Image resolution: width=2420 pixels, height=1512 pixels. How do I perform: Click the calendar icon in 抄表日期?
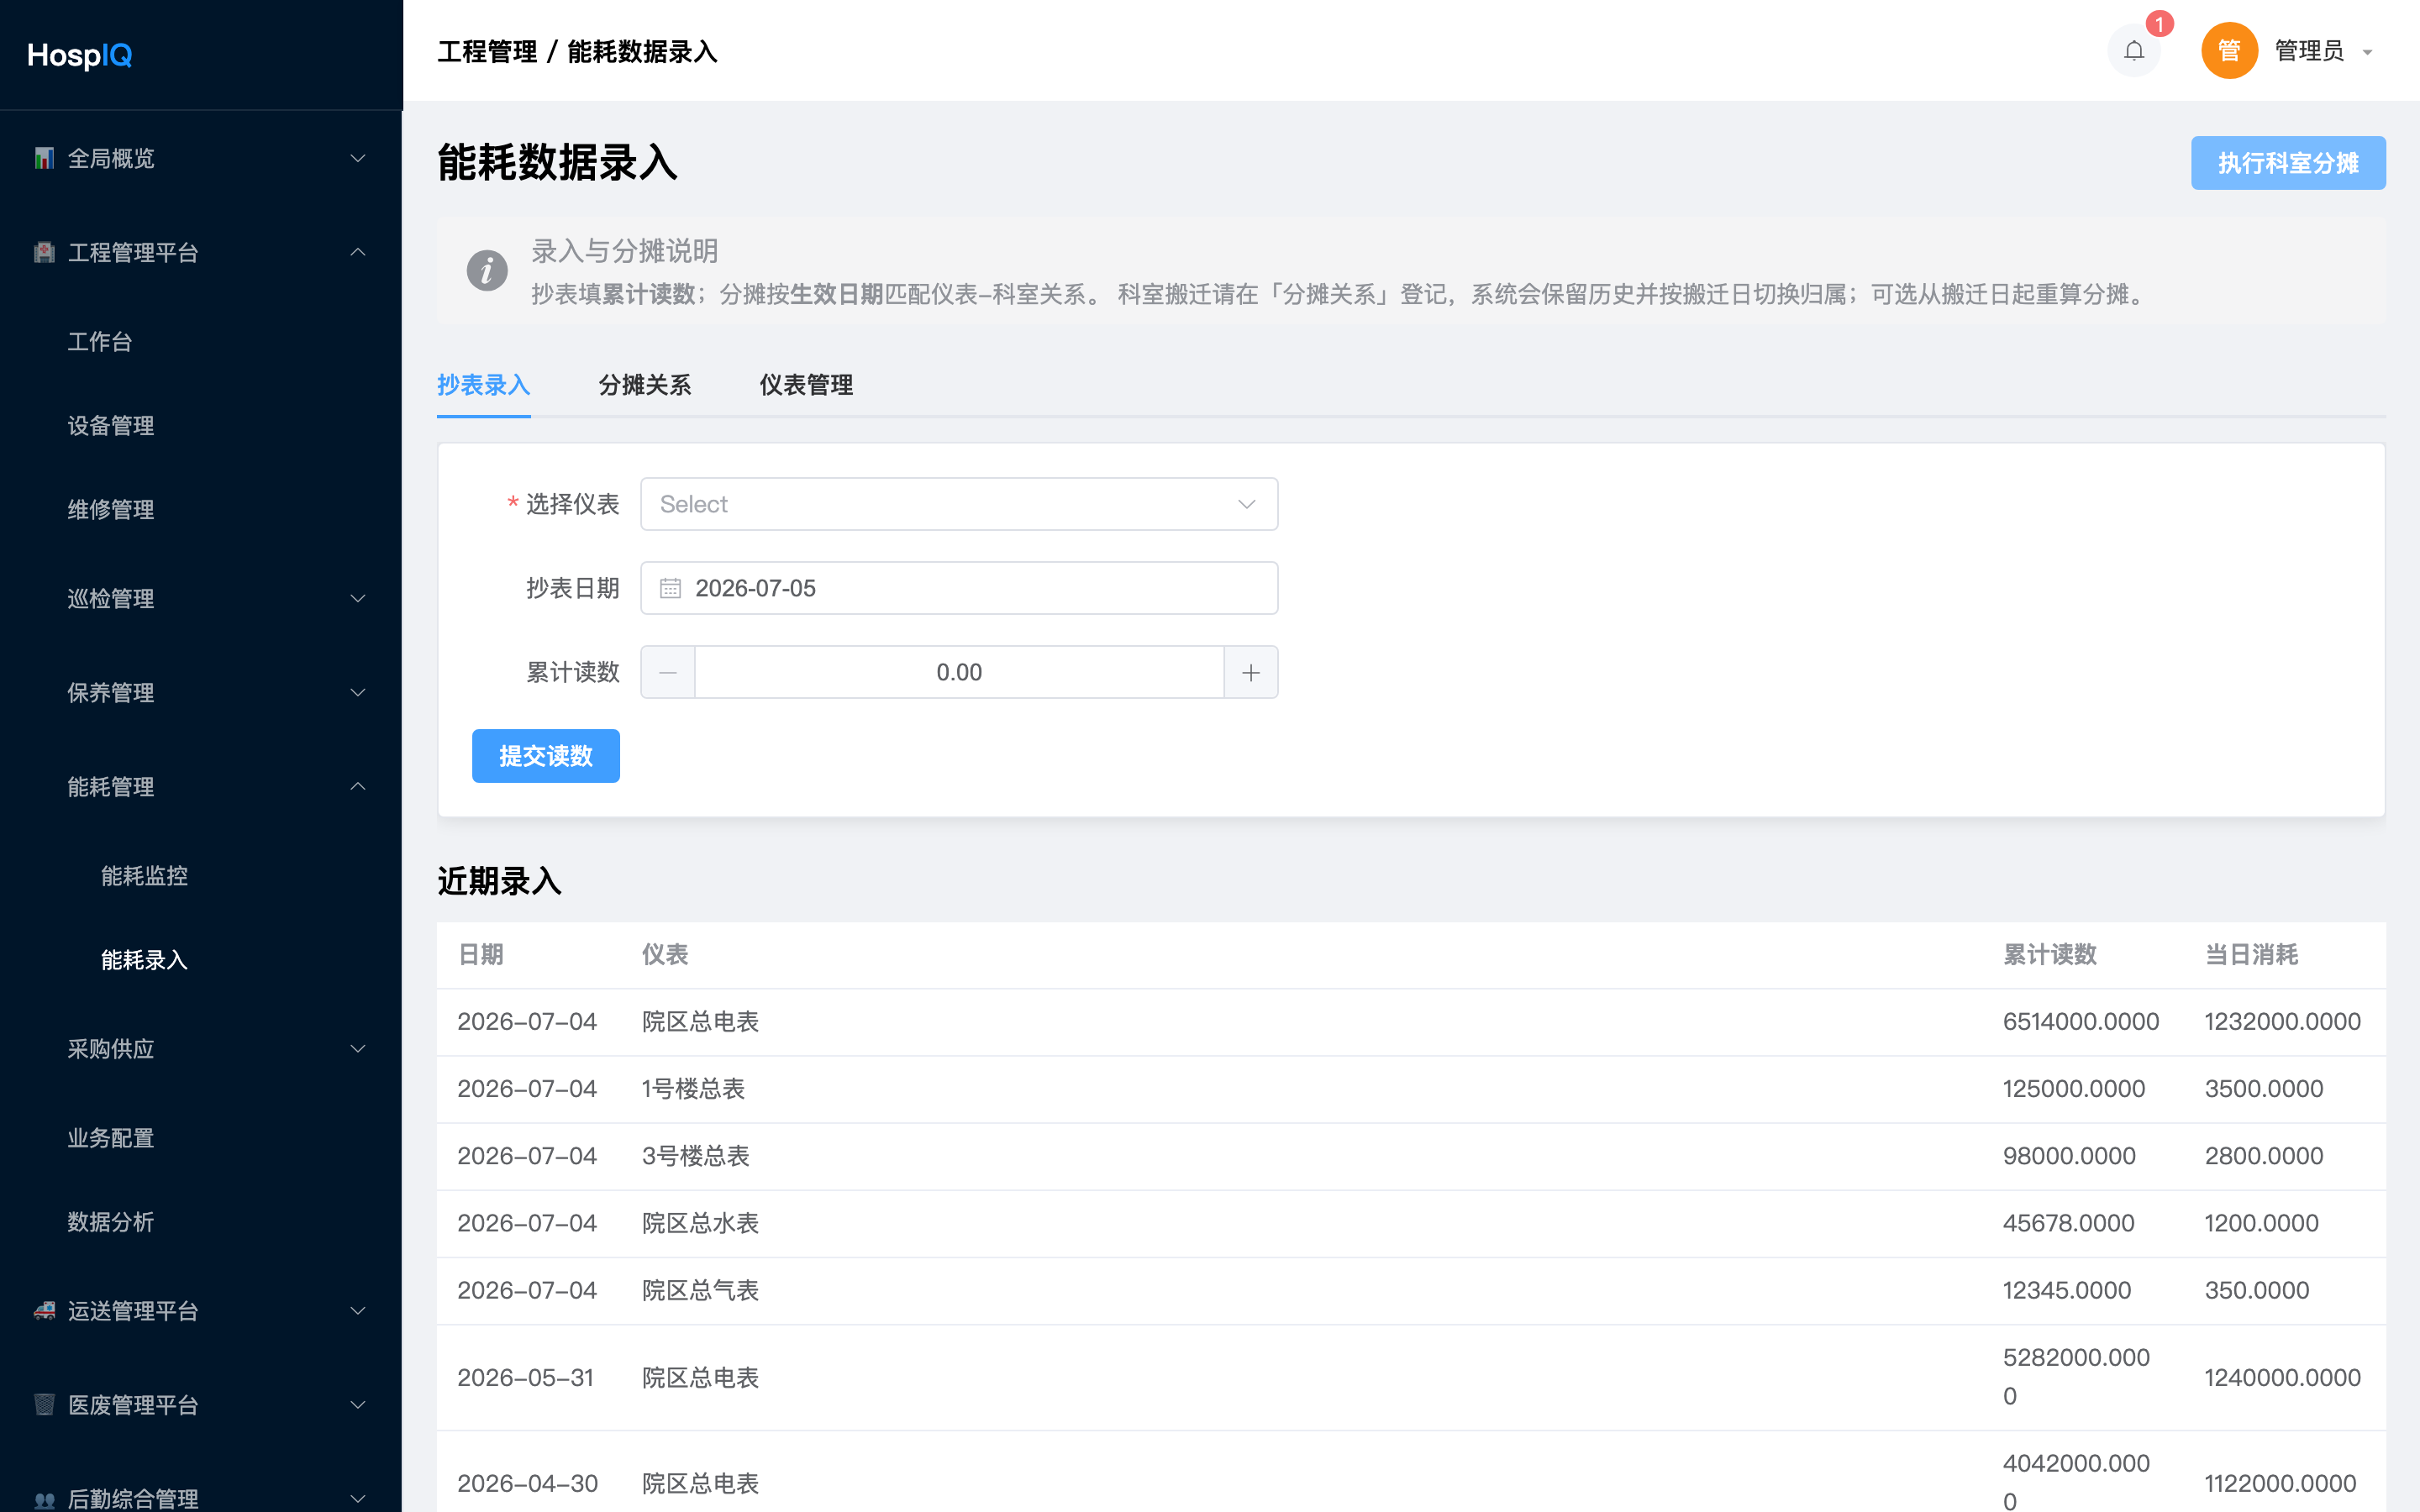(670, 588)
